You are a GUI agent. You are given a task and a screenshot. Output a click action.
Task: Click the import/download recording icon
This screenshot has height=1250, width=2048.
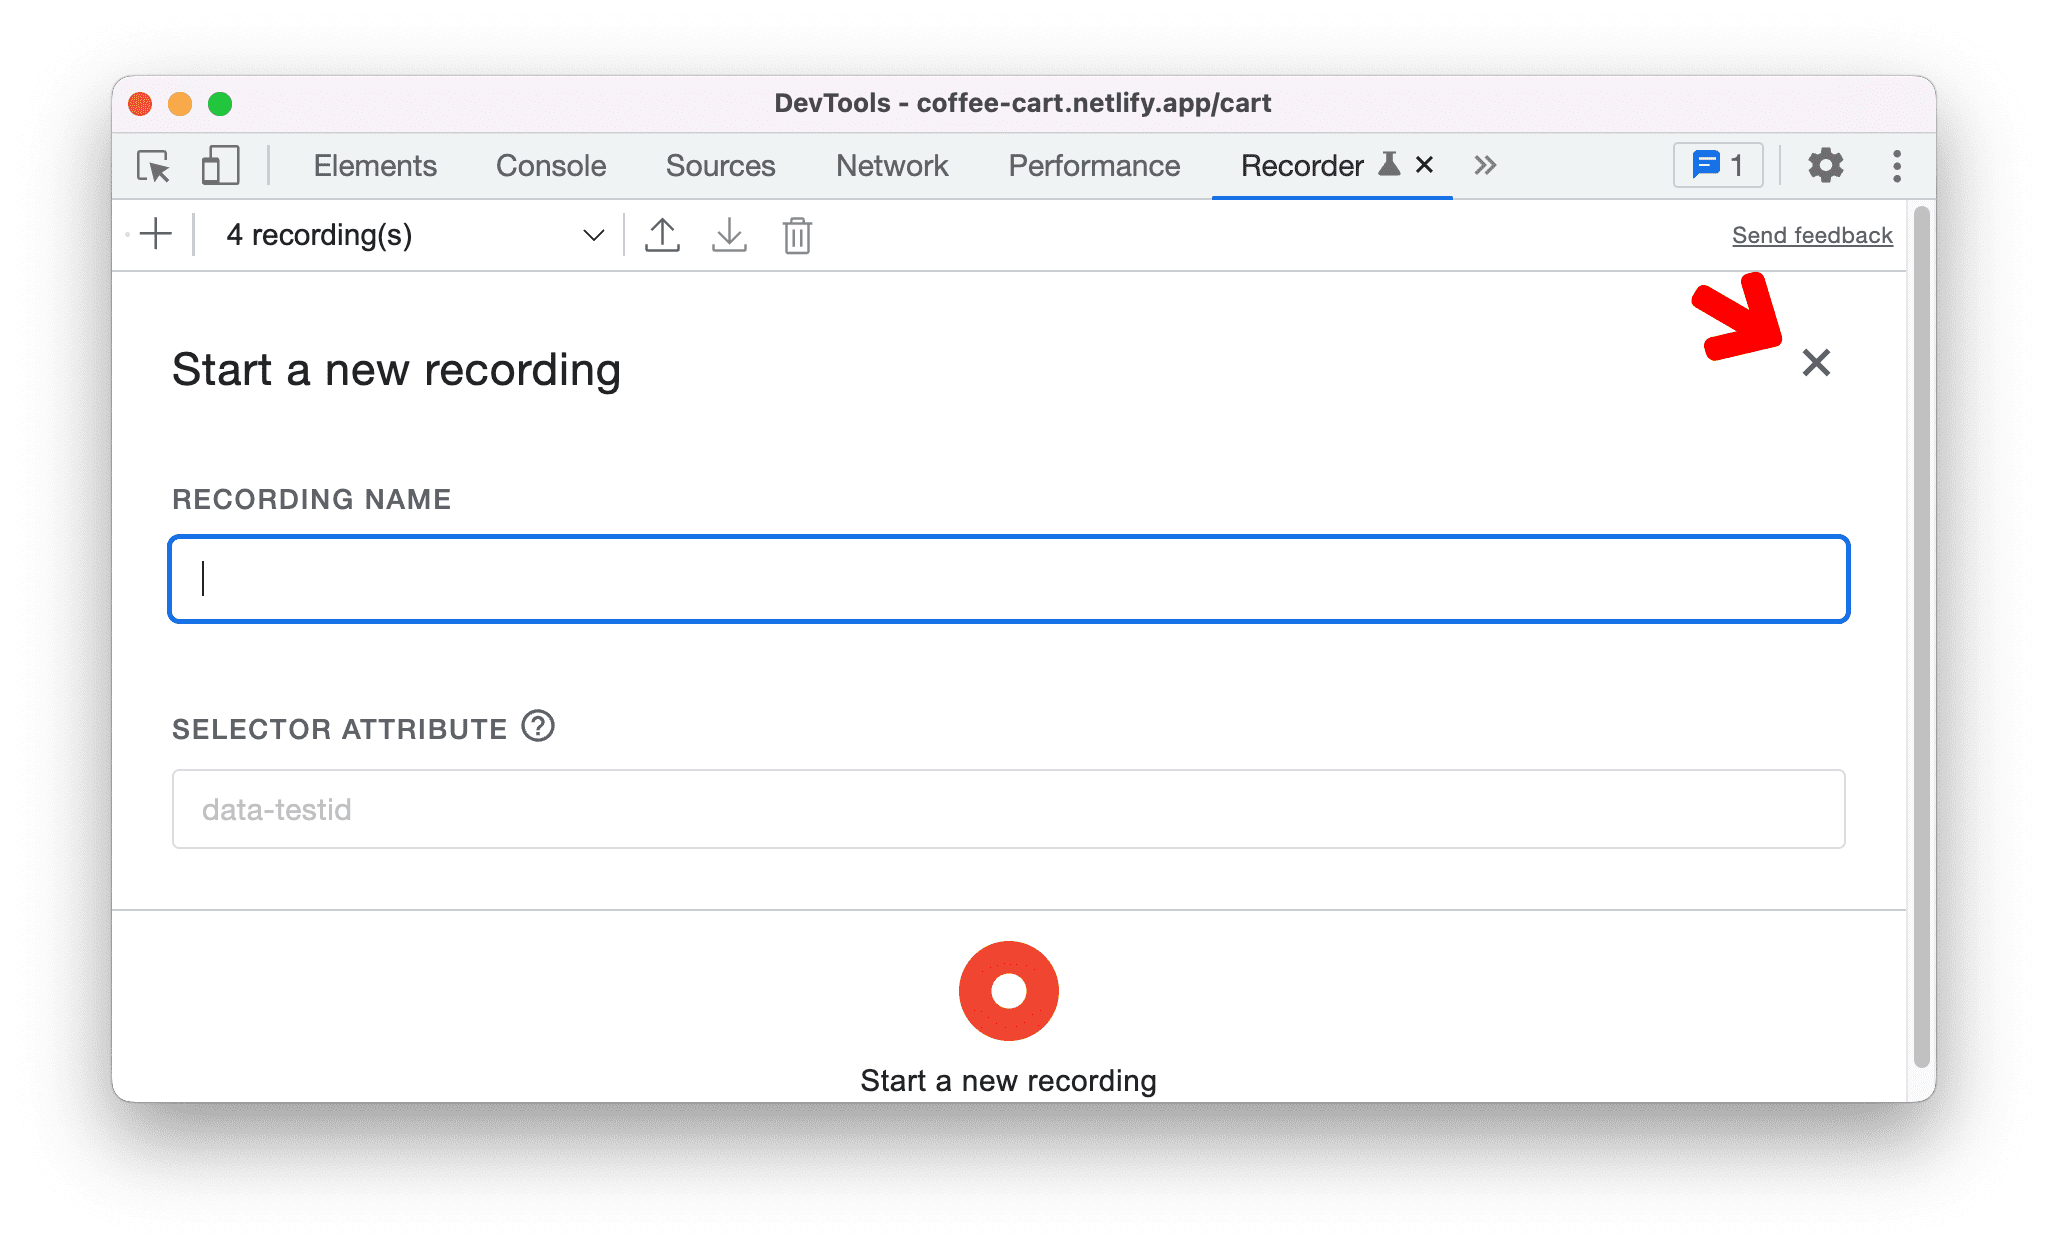(727, 234)
